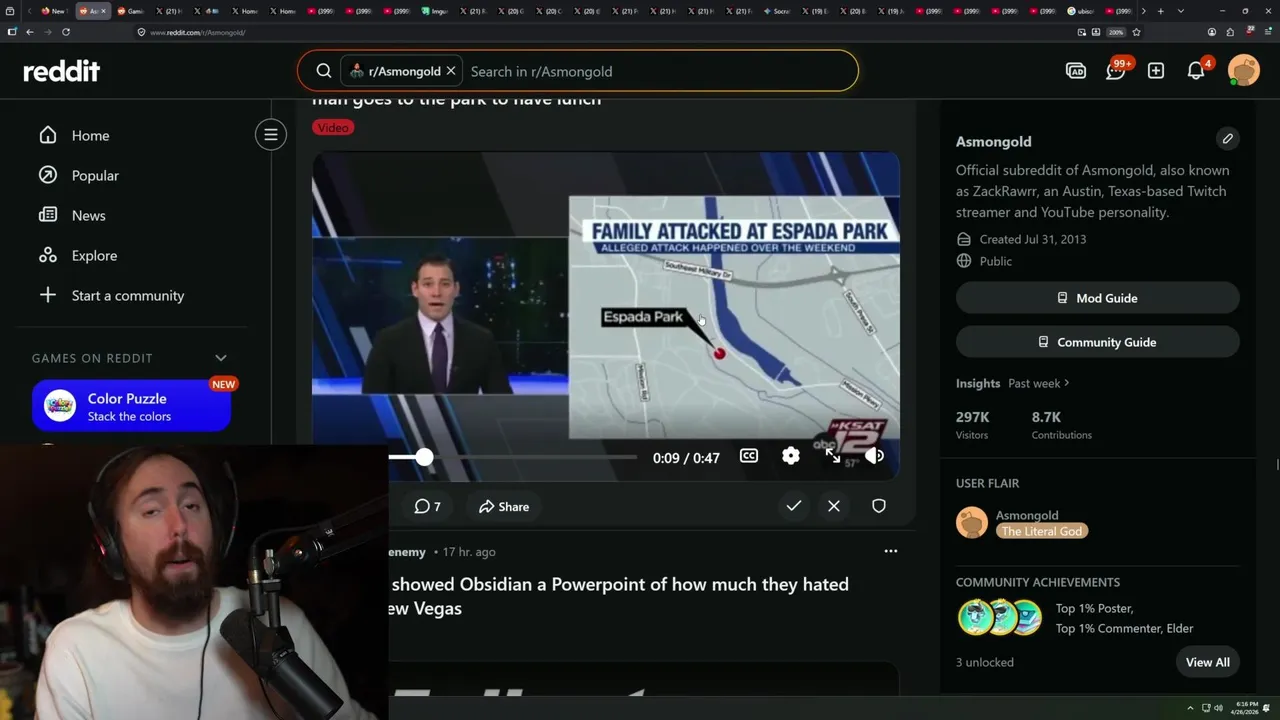This screenshot has width=1280, height=720.
Task: Click the Video flair tag
Action: (333, 127)
